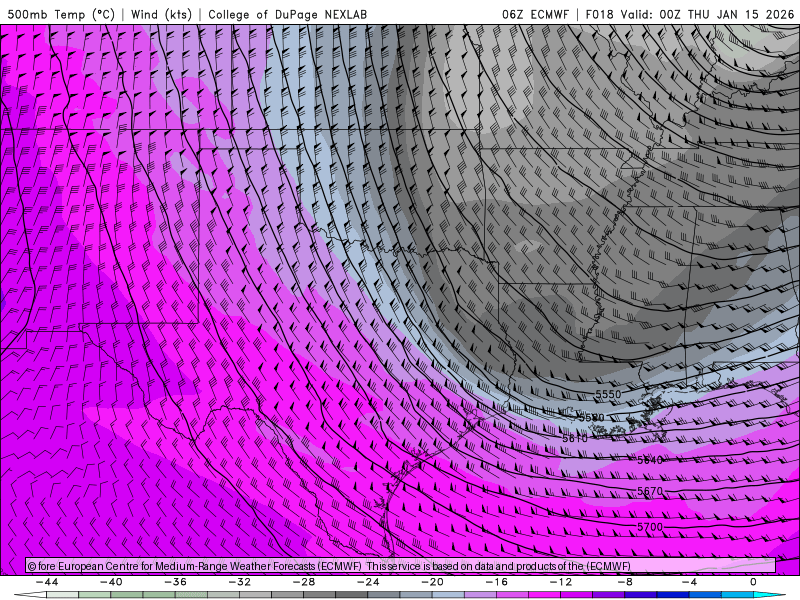Click the -12 tick on the temperature legend
The image size is (800, 600).
point(562,581)
